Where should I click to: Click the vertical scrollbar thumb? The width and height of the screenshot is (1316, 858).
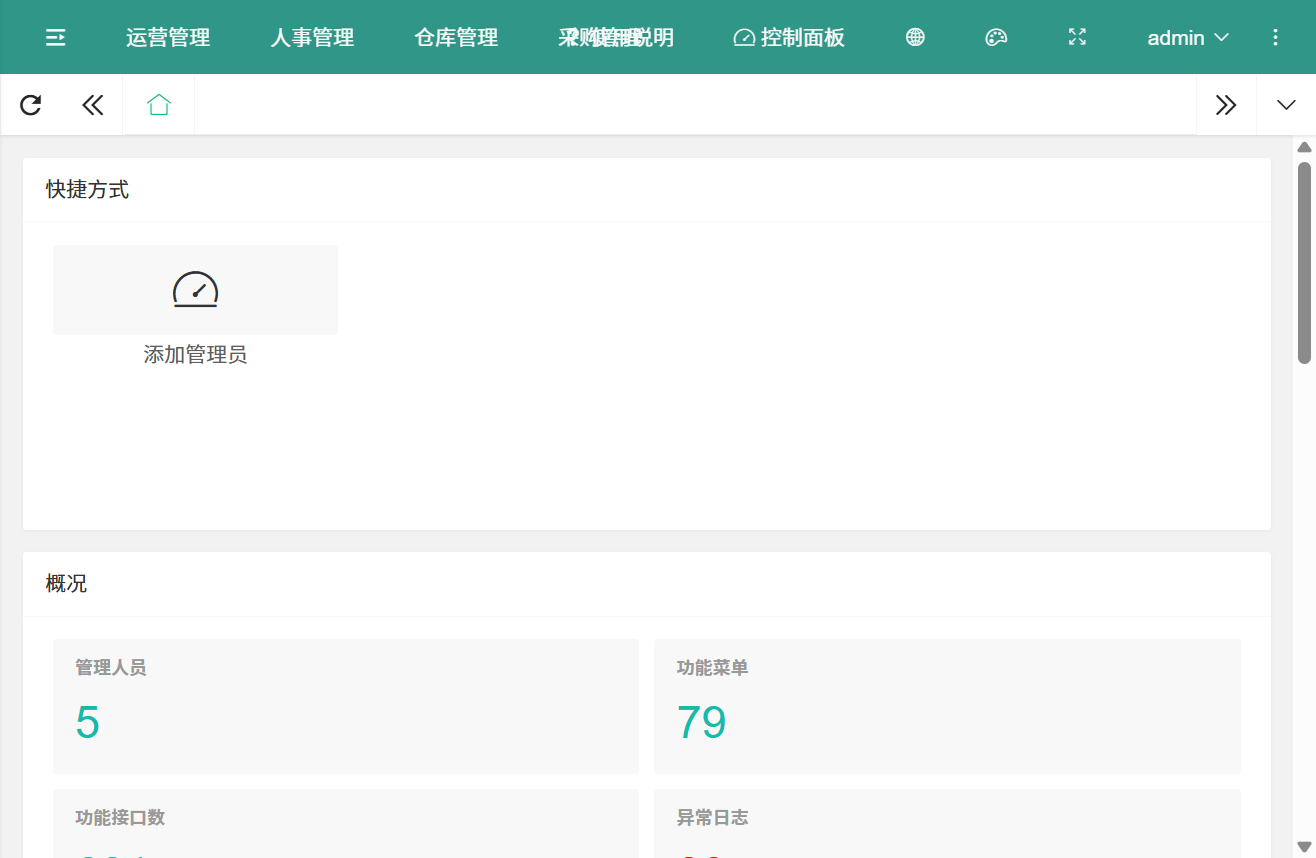point(1304,262)
